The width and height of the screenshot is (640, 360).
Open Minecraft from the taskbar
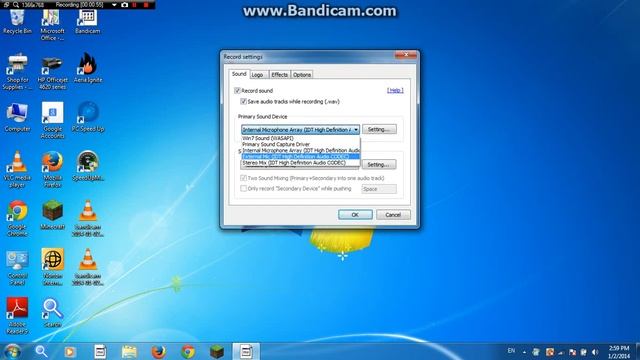point(217,351)
